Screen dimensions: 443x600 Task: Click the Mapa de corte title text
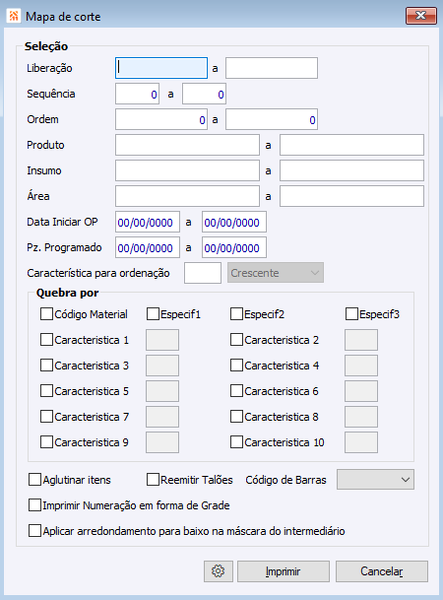click(x=63, y=17)
